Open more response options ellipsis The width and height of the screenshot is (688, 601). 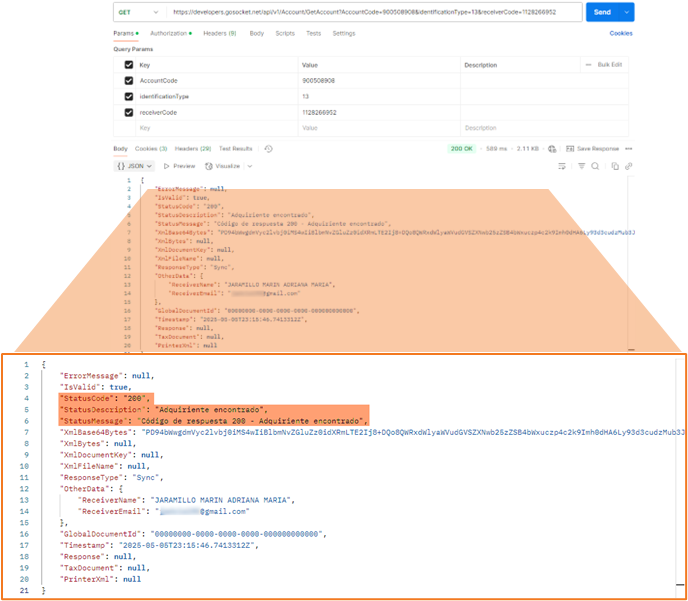(628, 149)
